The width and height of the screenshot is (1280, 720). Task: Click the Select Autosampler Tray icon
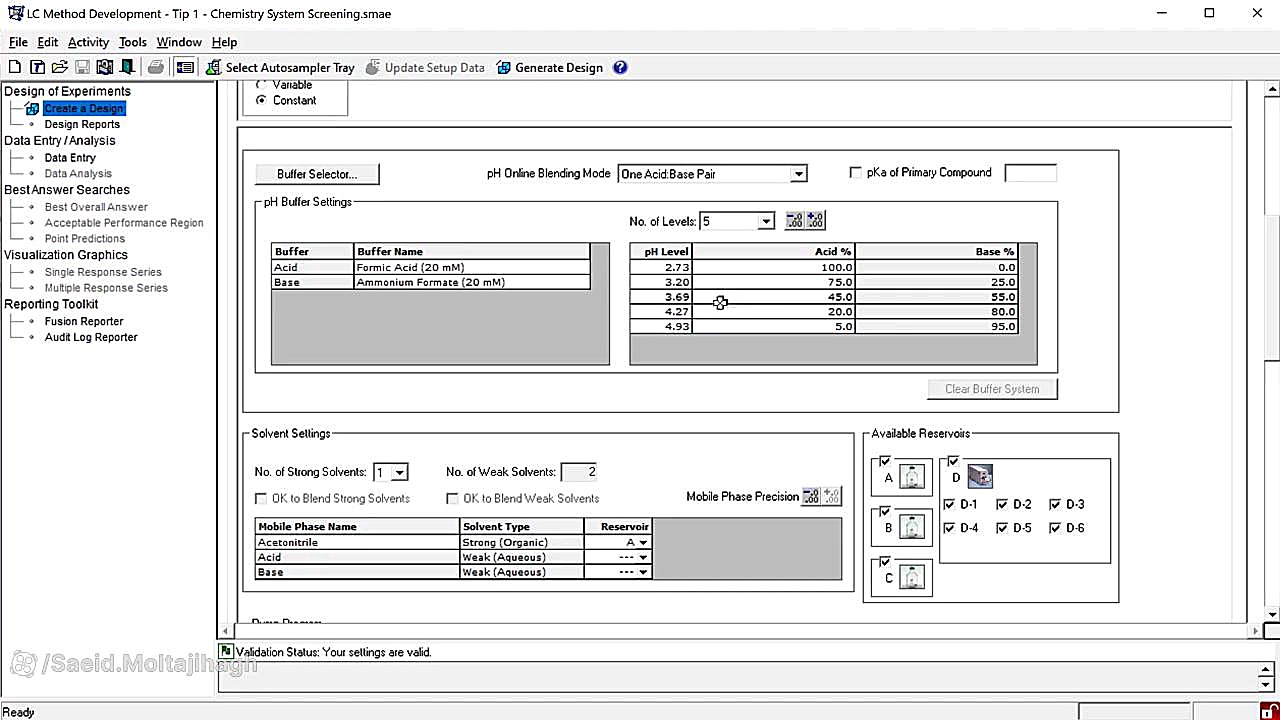pos(214,68)
